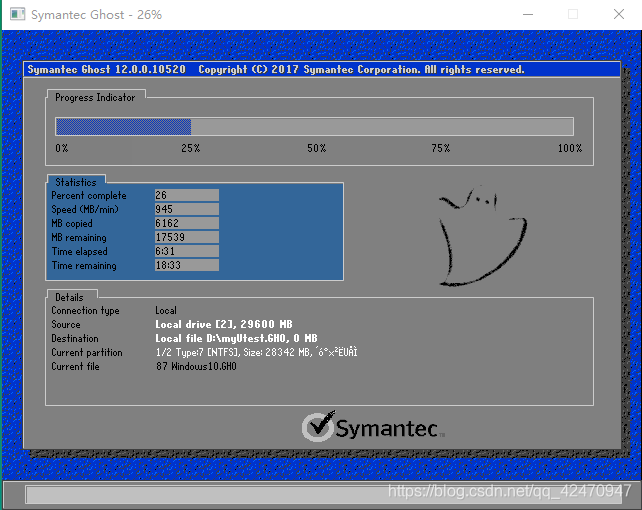This screenshot has height=510, width=642.
Task: Click the 25% progress scale label
Action: click(190, 148)
